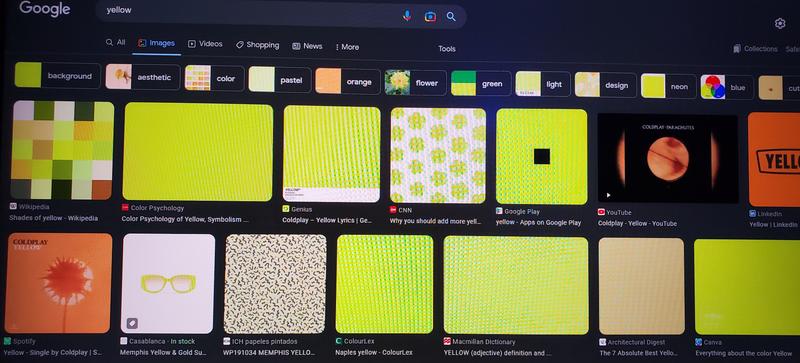This screenshot has width=800, height=363.
Task: Open Memphis Yellow & Gold sunglasses image
Action: coord(168,283)
